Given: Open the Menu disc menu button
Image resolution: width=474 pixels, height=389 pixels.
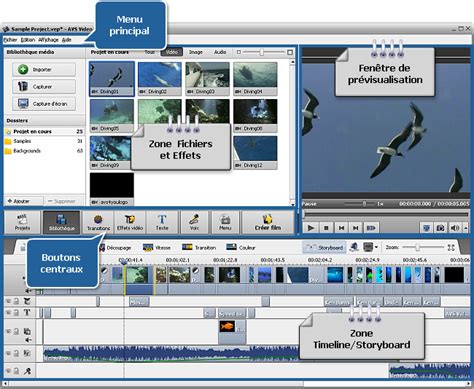Looking at the screenshot, I should (225, 222).
